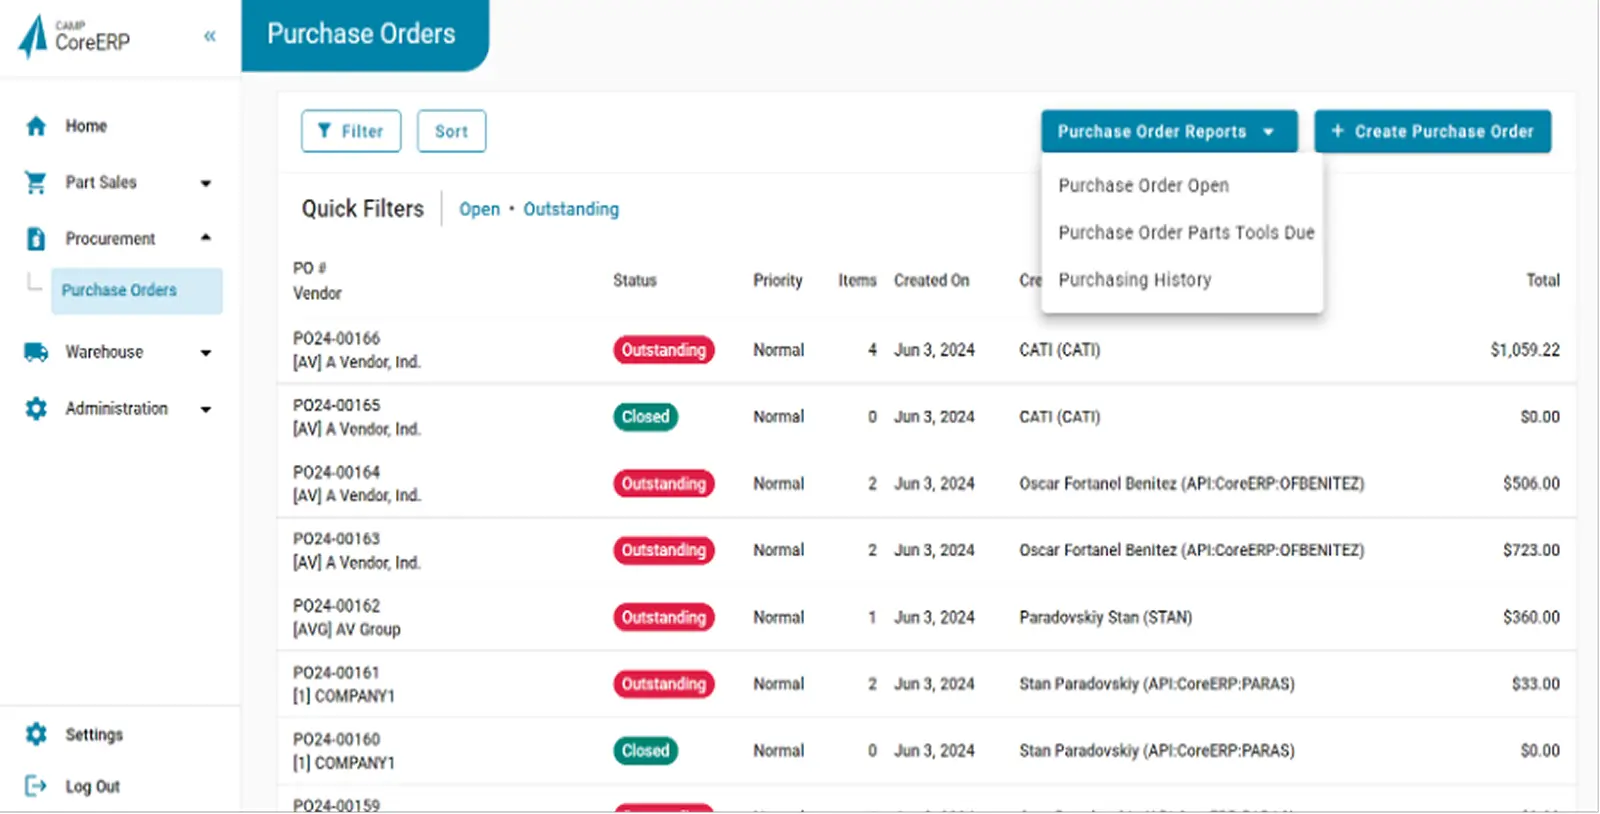Click the $506.00 total amount
Screen dimensions: 1600x814
1531,484
